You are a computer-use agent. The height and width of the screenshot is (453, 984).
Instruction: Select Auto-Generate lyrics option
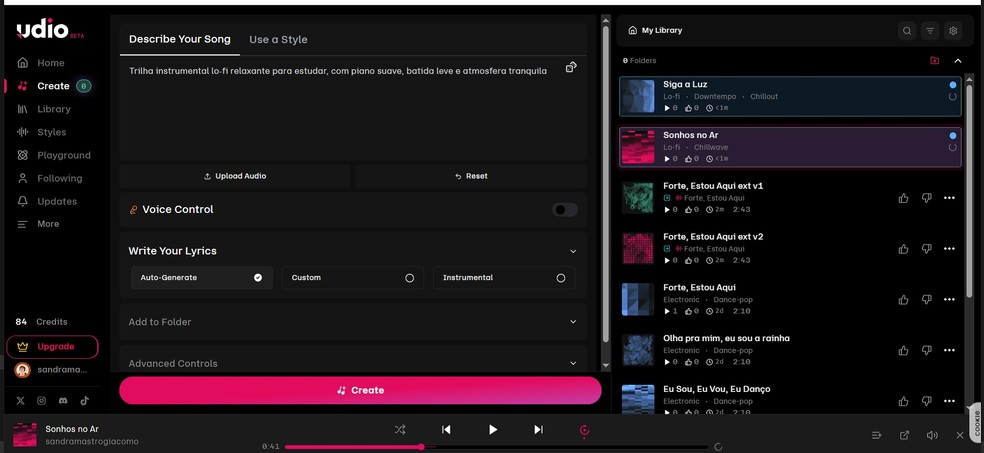pos(202,278)
